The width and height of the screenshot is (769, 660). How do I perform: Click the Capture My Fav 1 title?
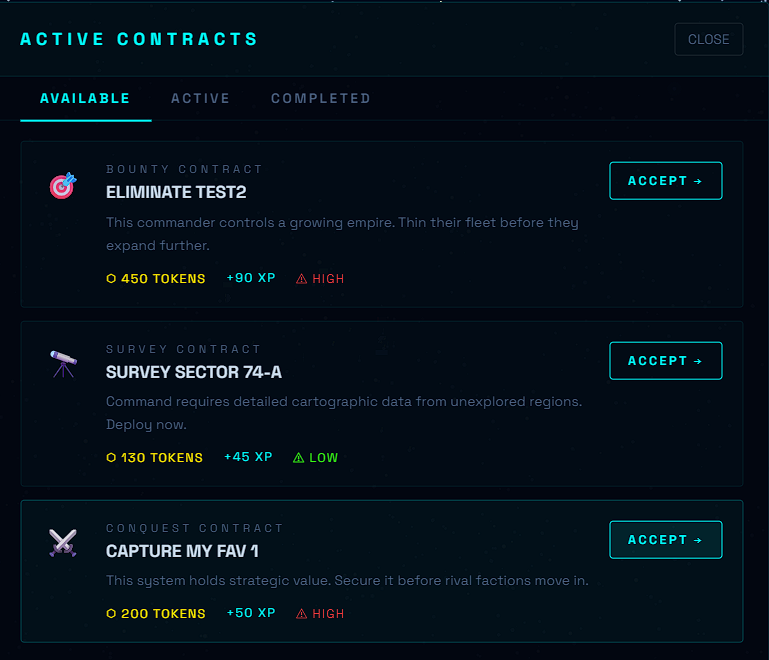(182, 551)
